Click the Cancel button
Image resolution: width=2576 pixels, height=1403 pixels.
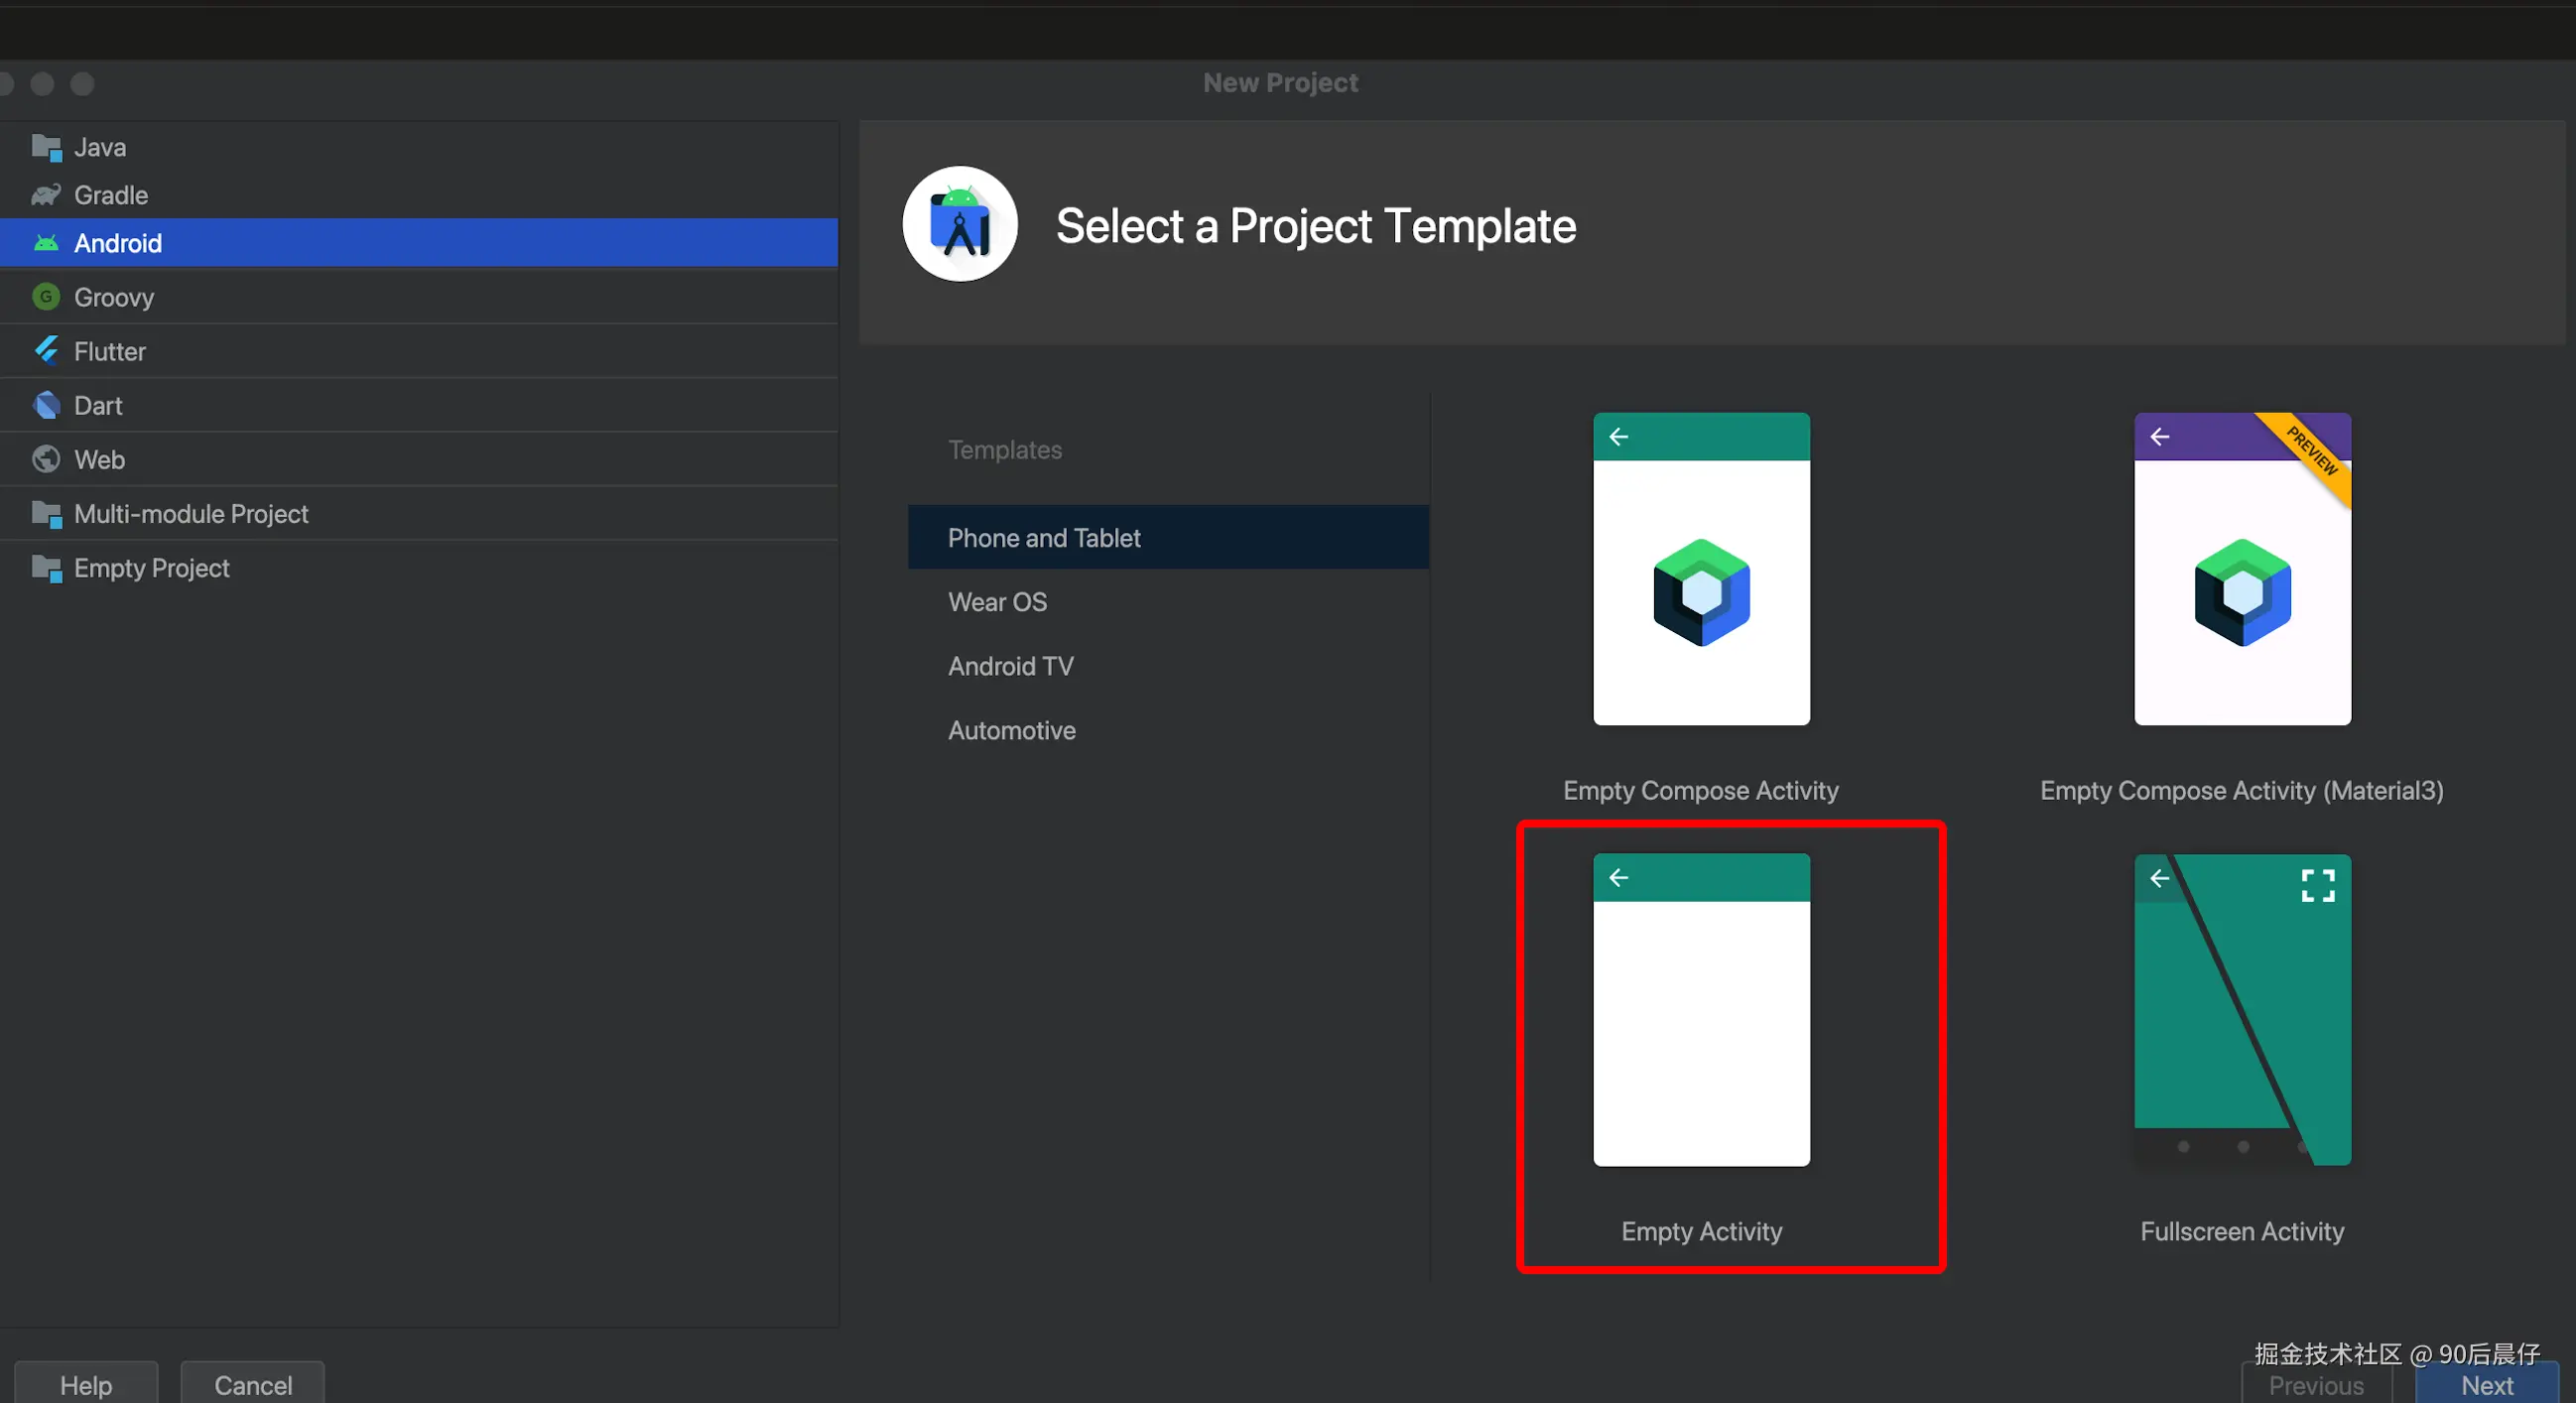pos(253,1384)
